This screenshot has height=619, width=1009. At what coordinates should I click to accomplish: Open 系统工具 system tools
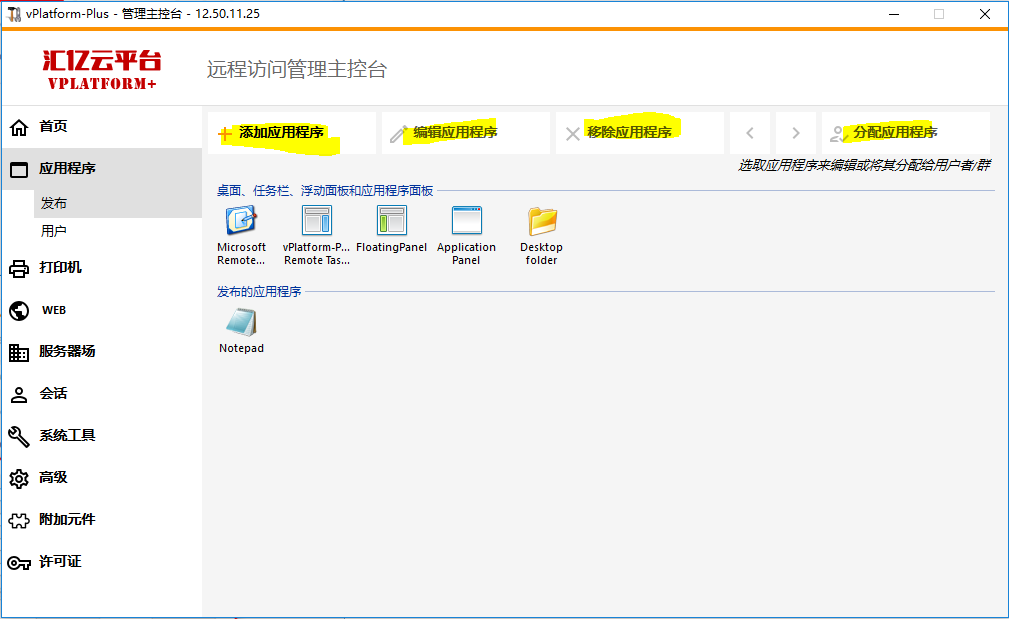pyautogui.click(x=67, y=436)
